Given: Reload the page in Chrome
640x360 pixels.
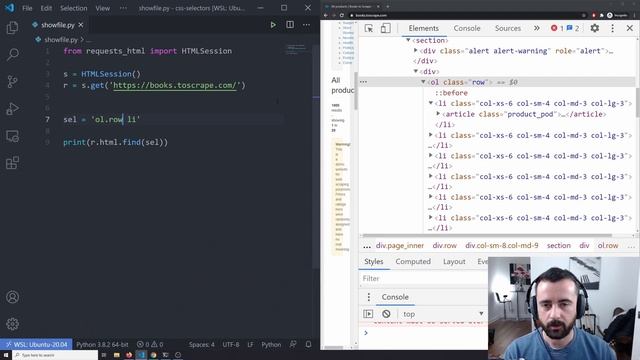Looking at the screenshot, I should click(342, 15).
